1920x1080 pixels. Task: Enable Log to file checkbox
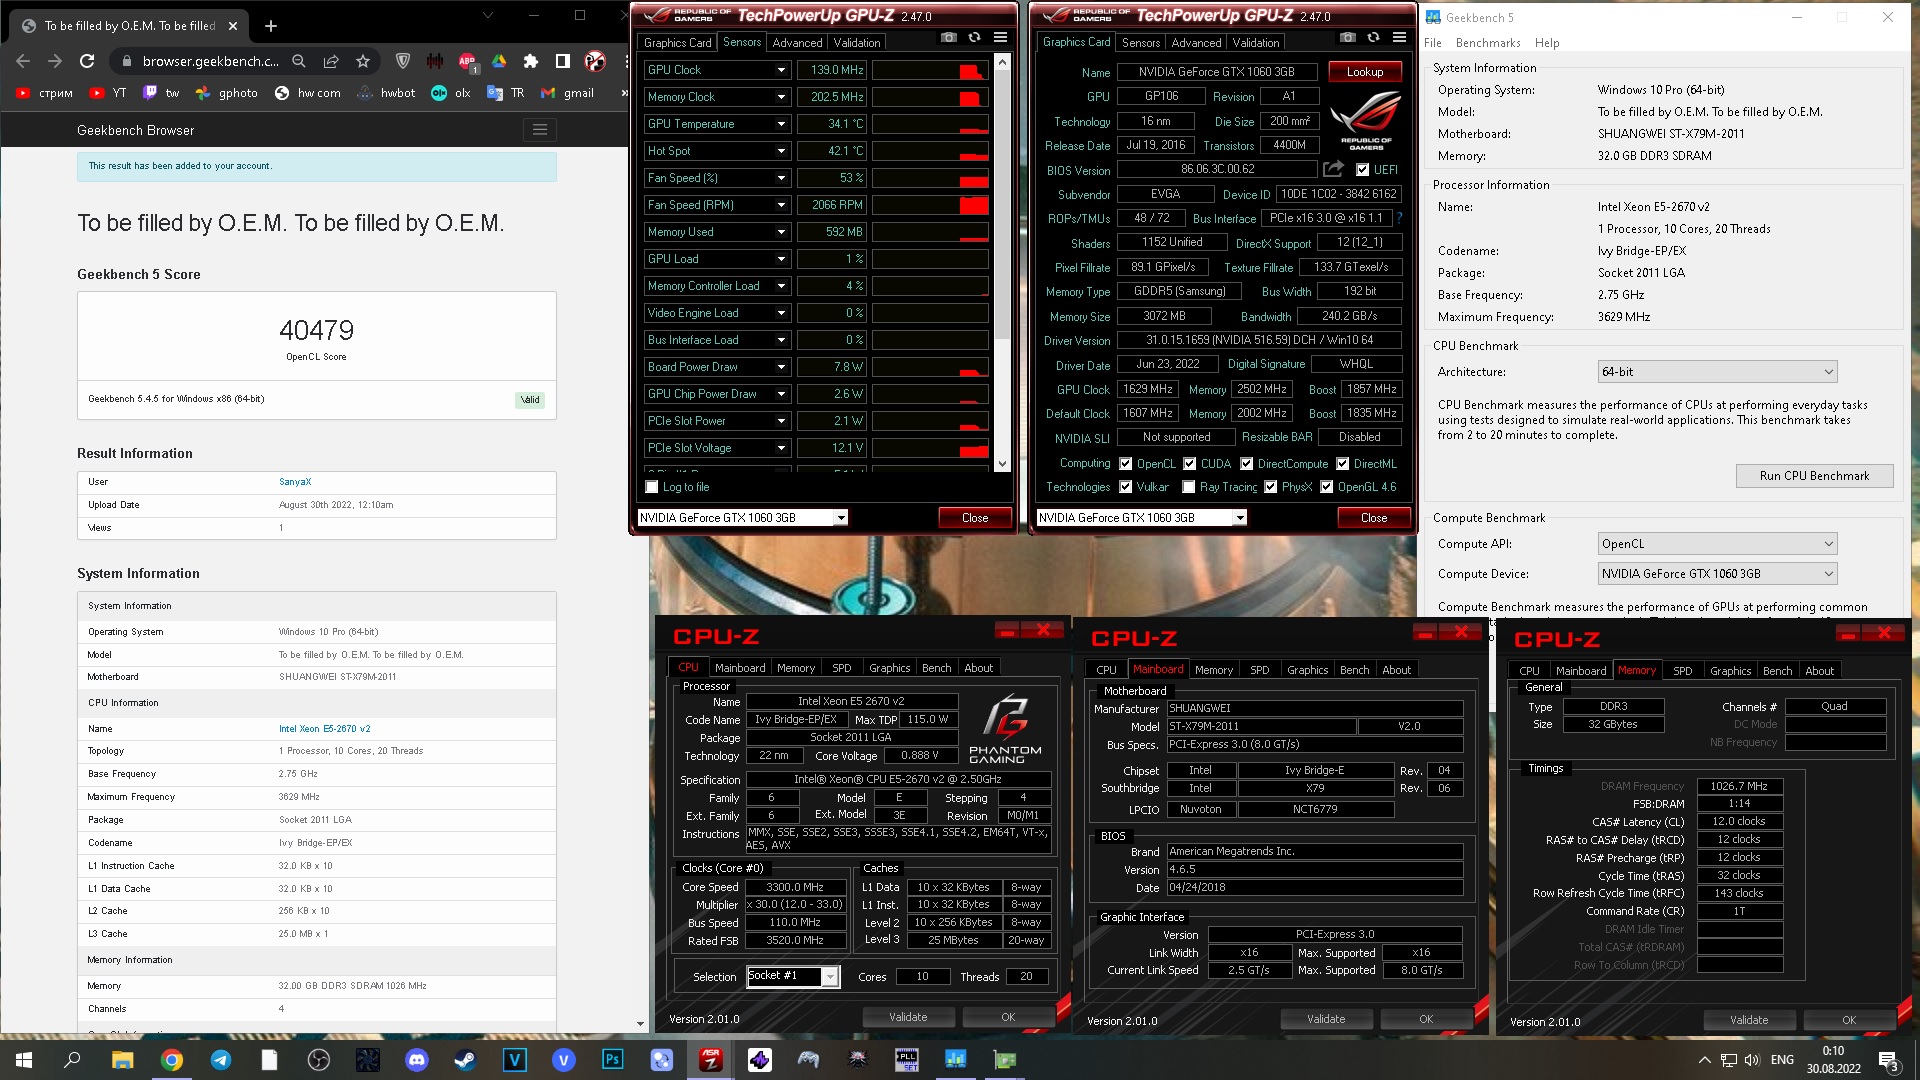click(x=652, y=487)
